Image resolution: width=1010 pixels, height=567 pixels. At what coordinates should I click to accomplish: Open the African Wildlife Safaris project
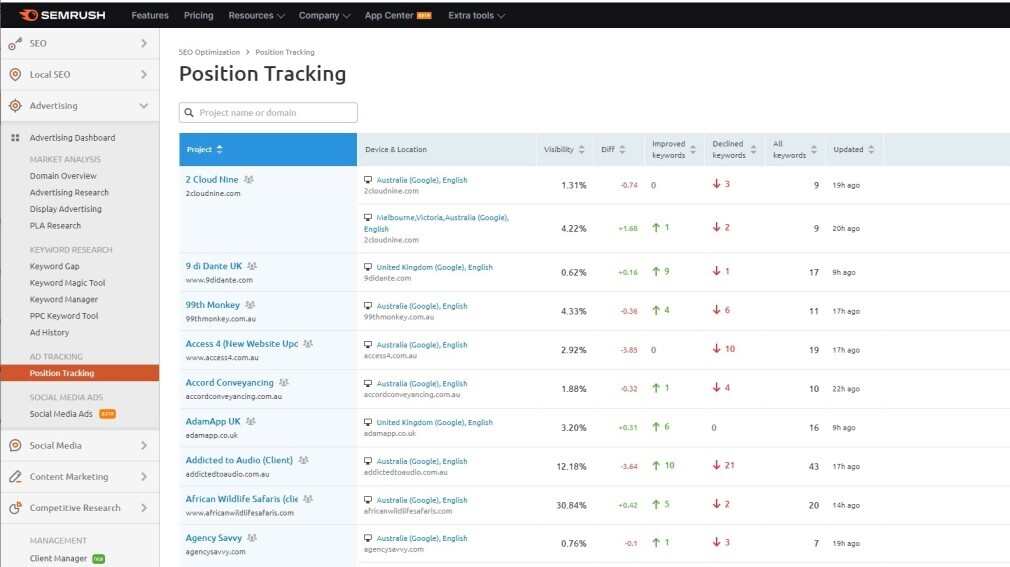[242, 499]
